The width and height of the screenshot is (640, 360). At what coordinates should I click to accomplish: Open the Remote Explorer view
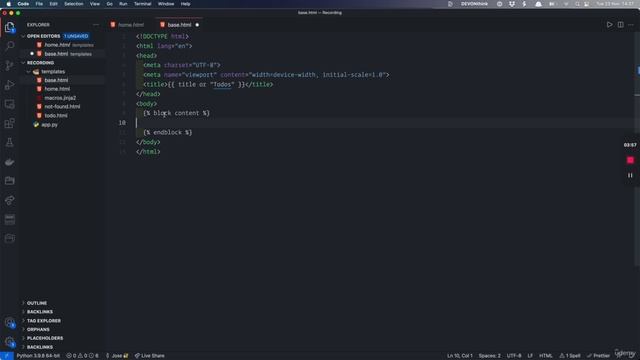(x=9, y=104)
